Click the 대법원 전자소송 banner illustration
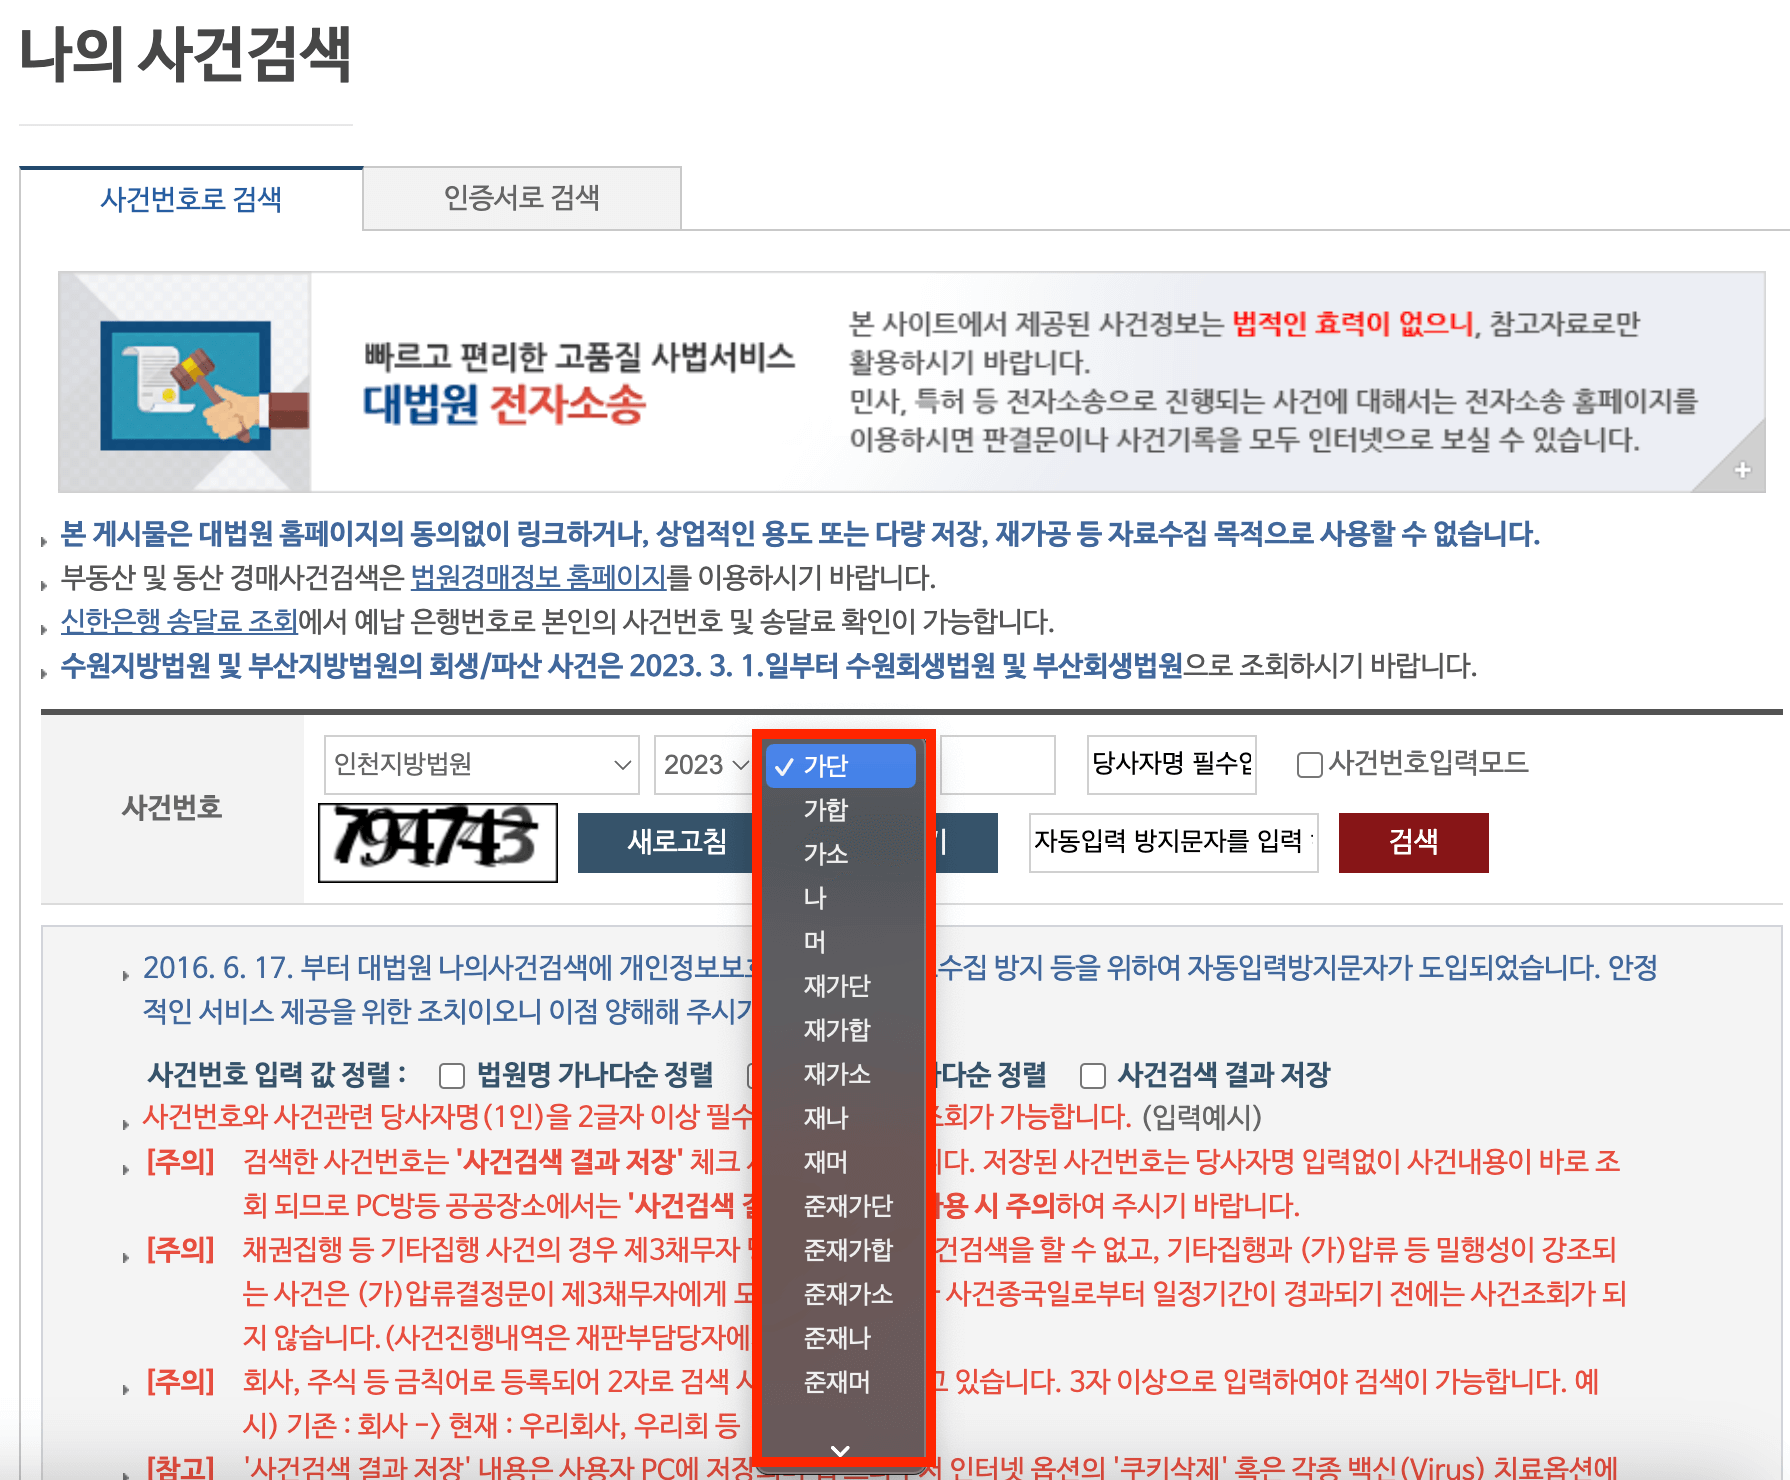 [187, 383]
